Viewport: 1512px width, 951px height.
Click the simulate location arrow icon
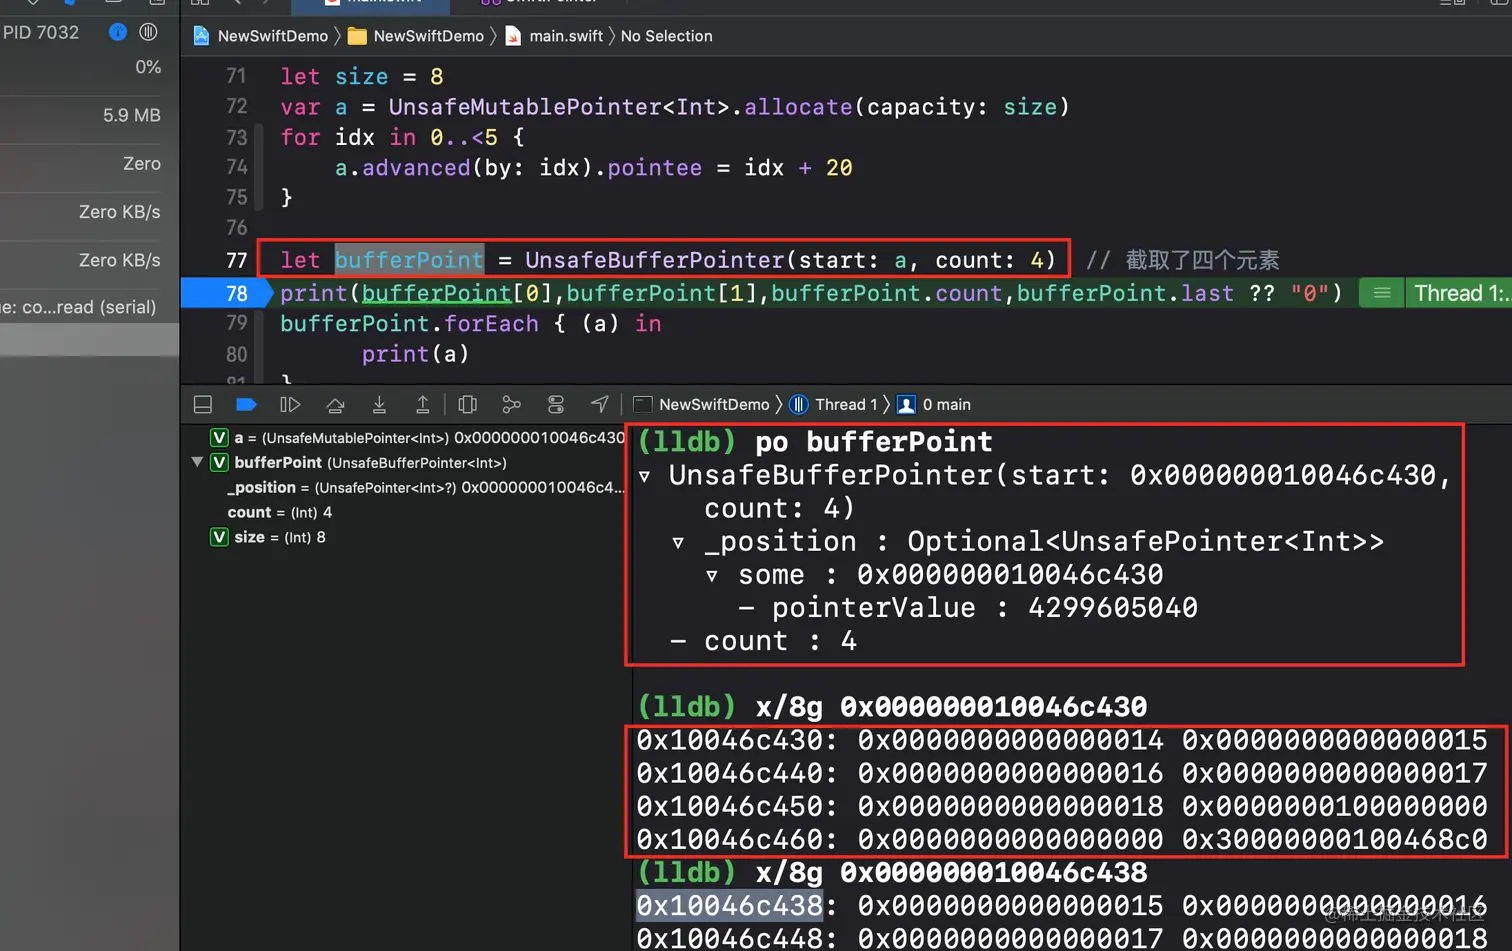click(599, 405)
